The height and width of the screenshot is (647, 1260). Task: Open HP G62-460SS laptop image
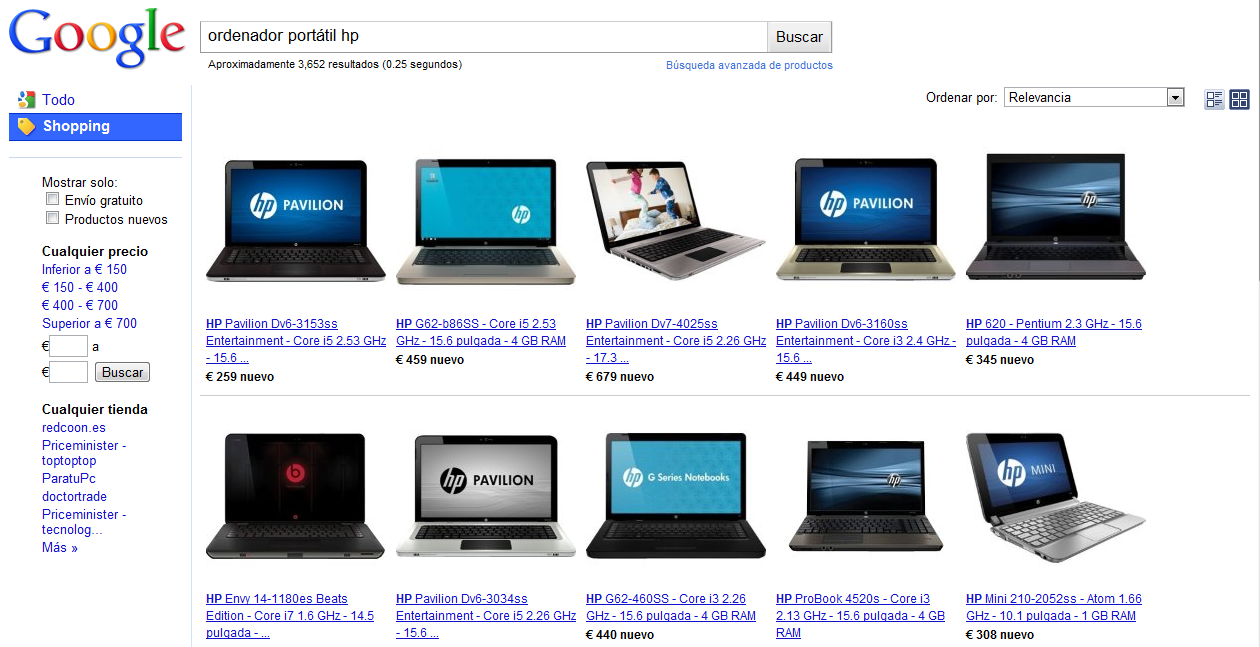[x=676, y=495]
